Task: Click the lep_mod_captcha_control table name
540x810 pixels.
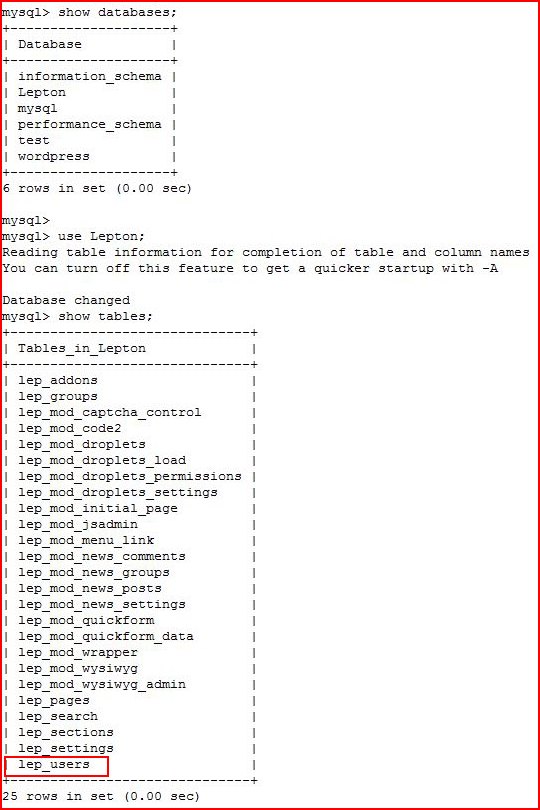Action: click(x=110, y=412)
